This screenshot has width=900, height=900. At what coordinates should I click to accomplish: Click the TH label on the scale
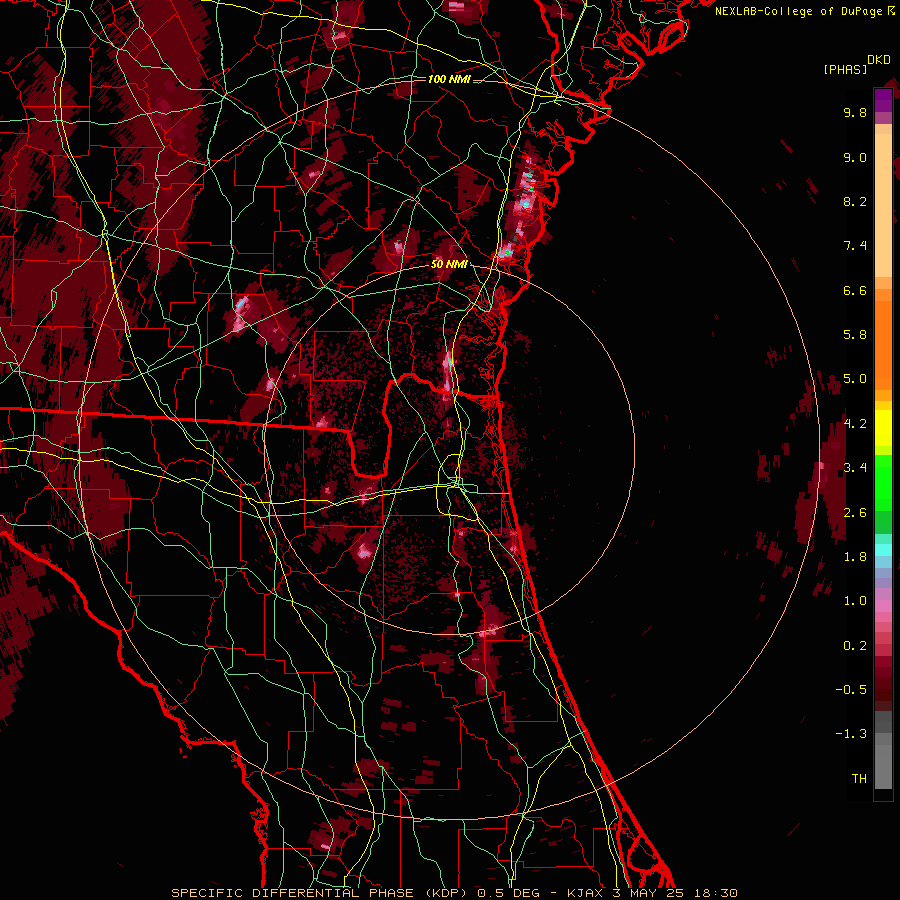tap(859, 779)
